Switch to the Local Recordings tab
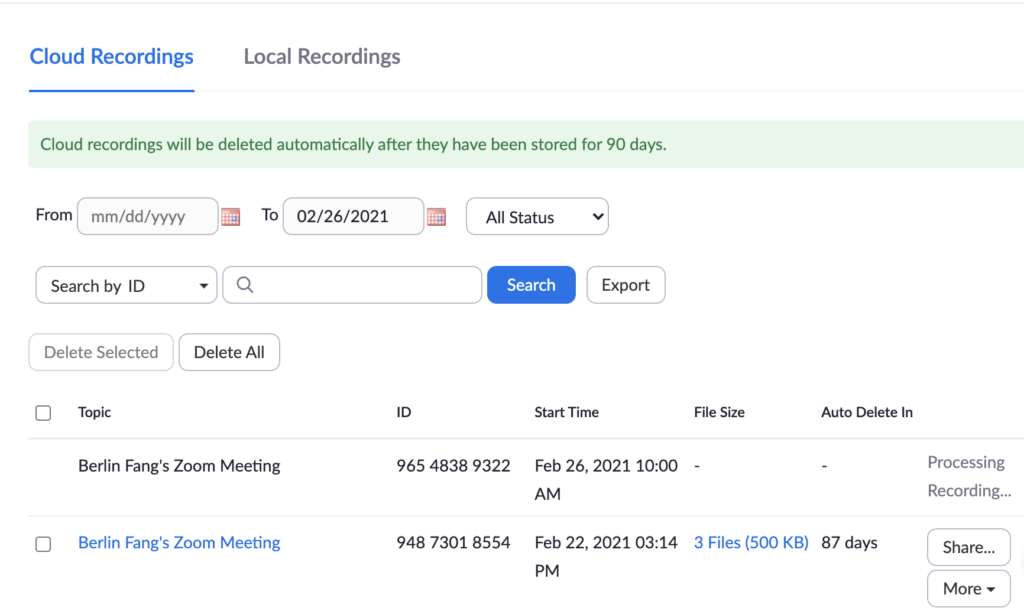The width and height of the screenshot is (1024, 611). click(322, 57)
